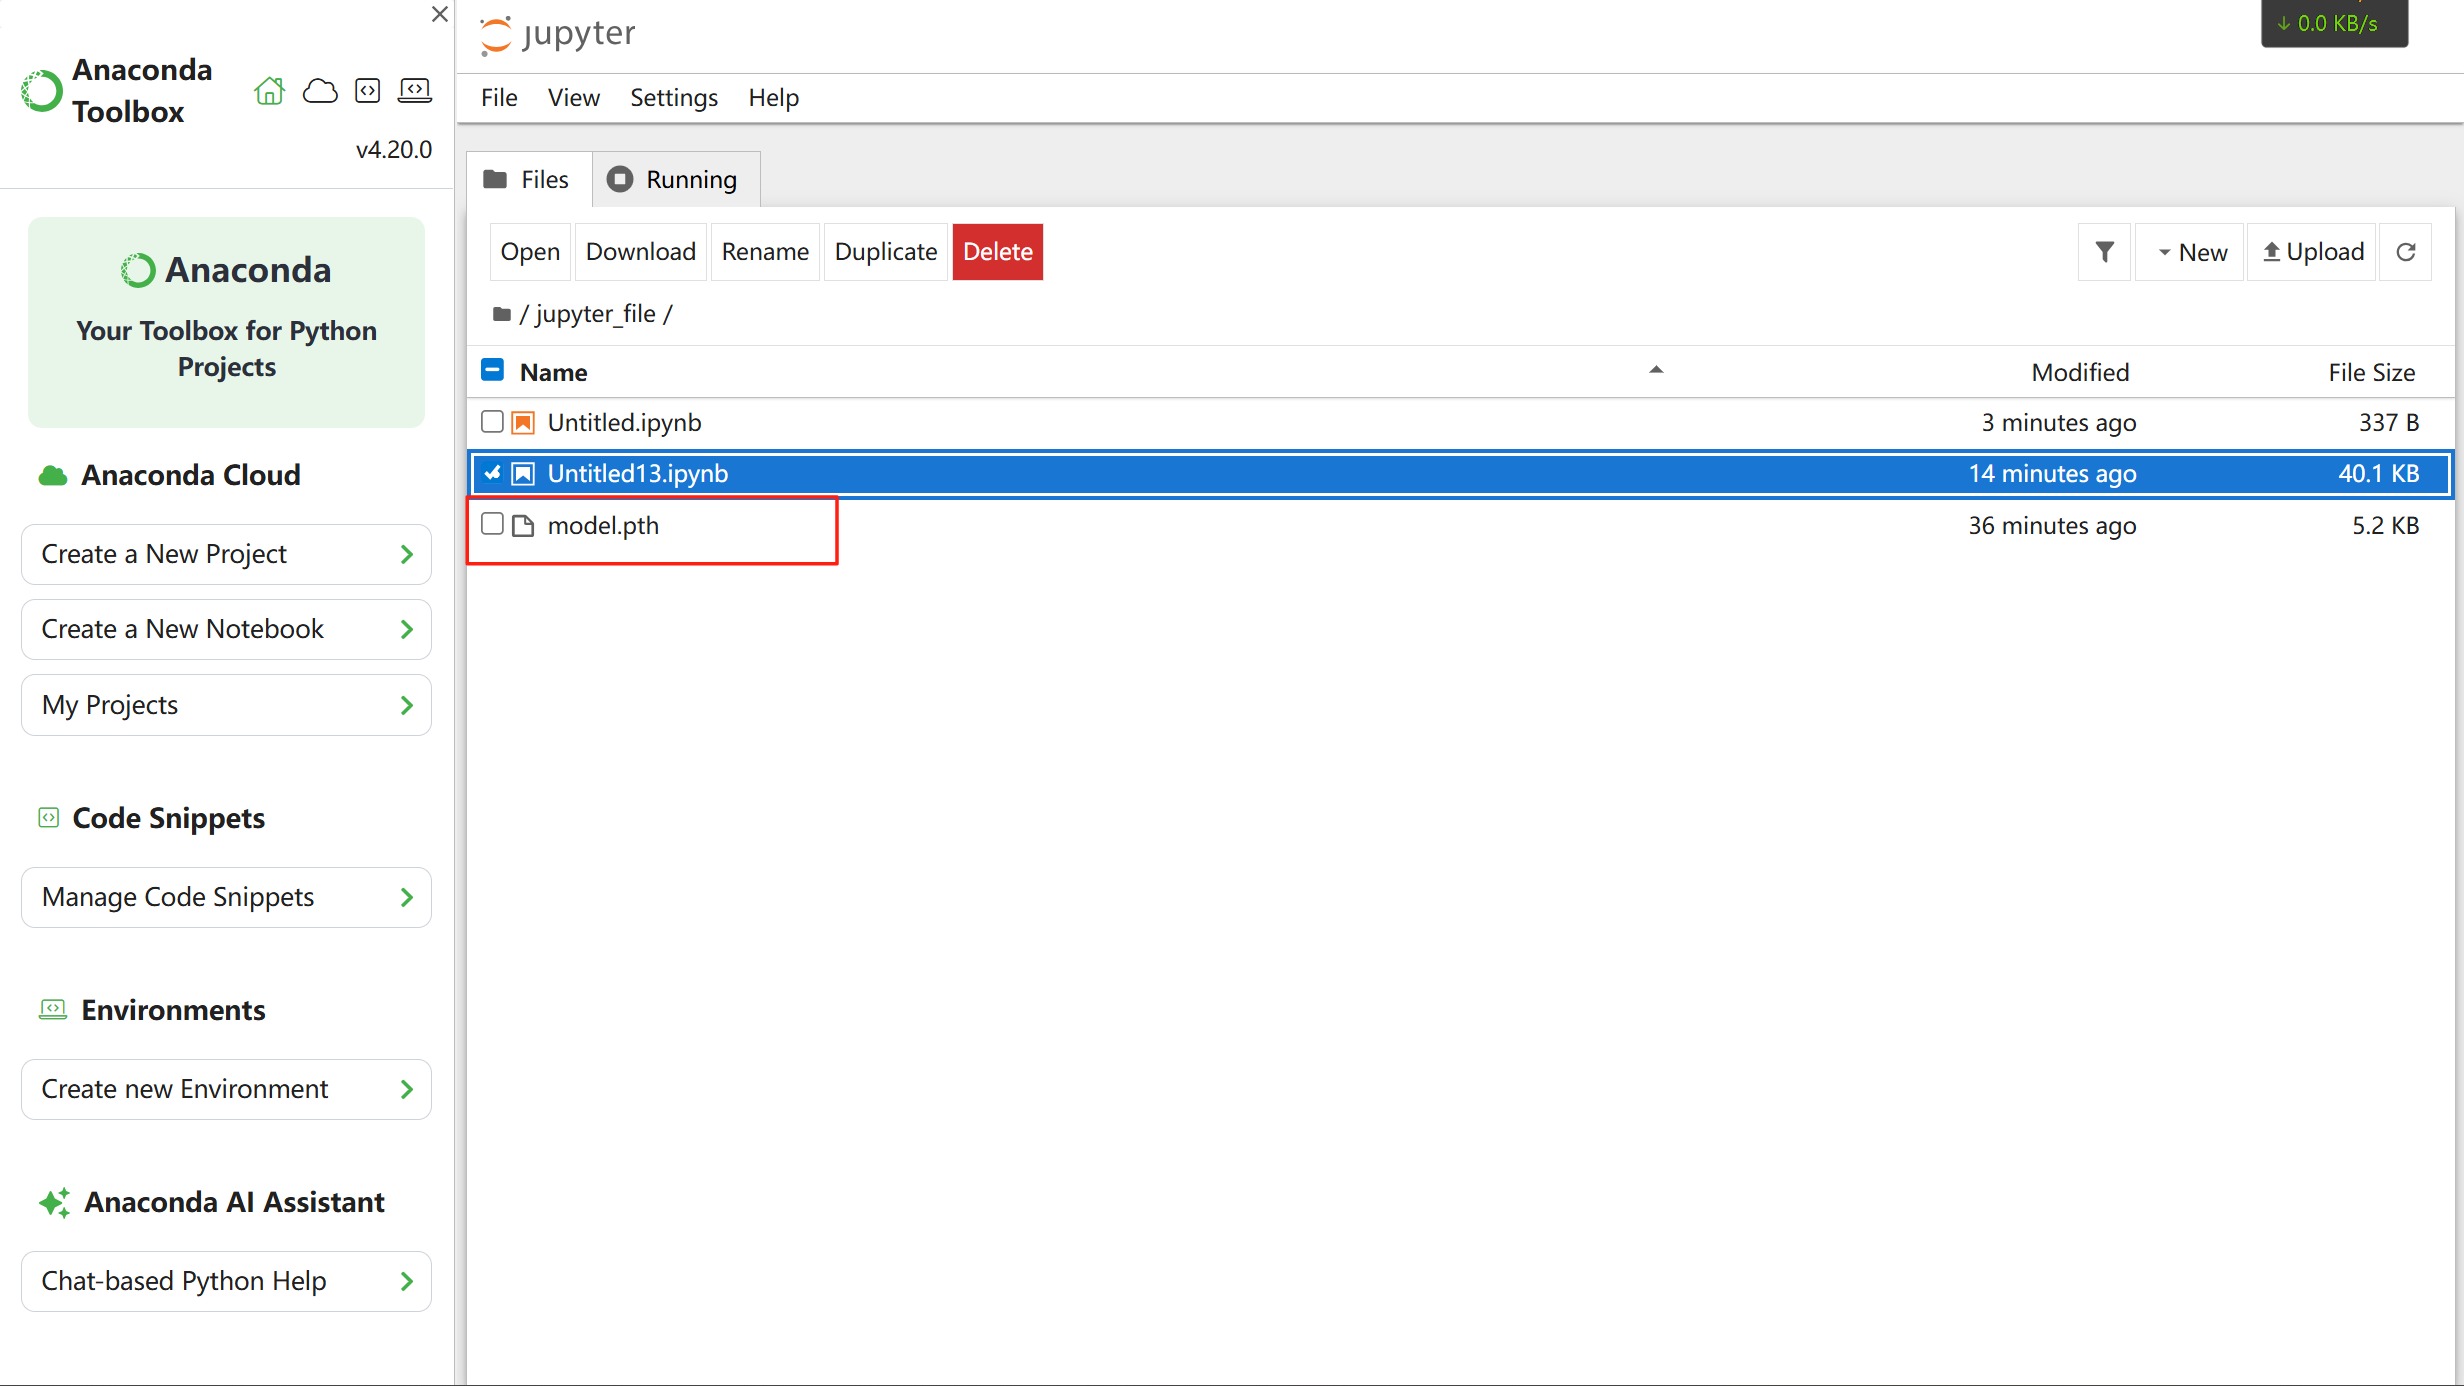Open the New dropdown menu
Screen dimensions: 2464x1386
(x=2191, y=252)
